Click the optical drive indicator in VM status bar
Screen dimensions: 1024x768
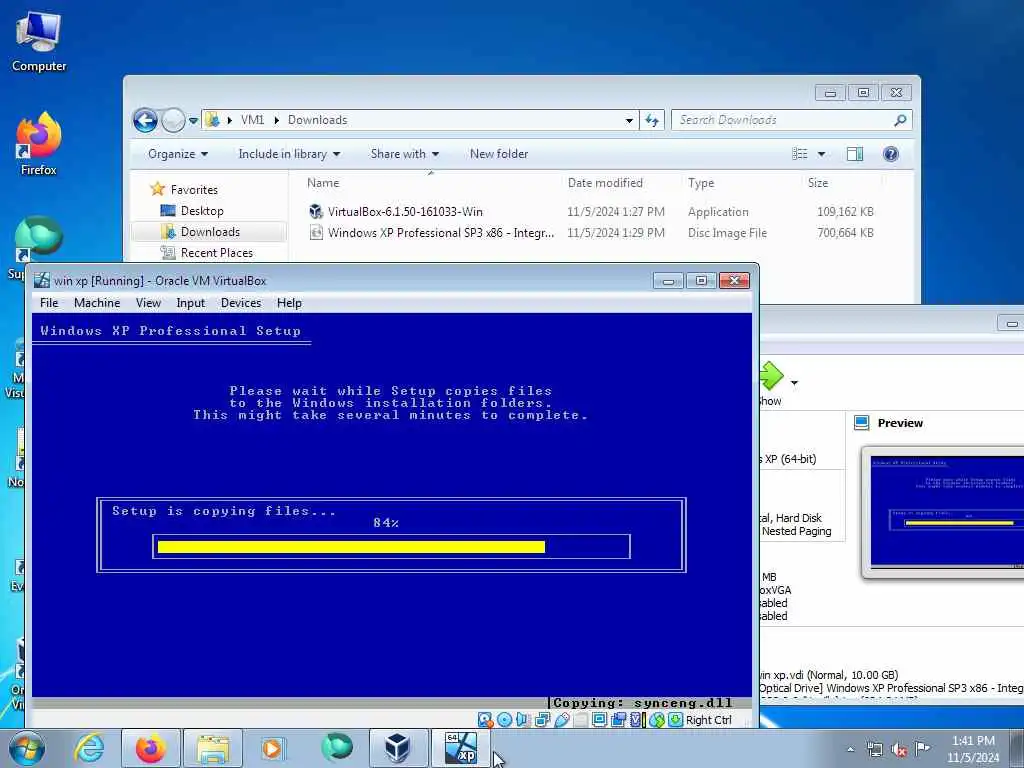point(504,720)
